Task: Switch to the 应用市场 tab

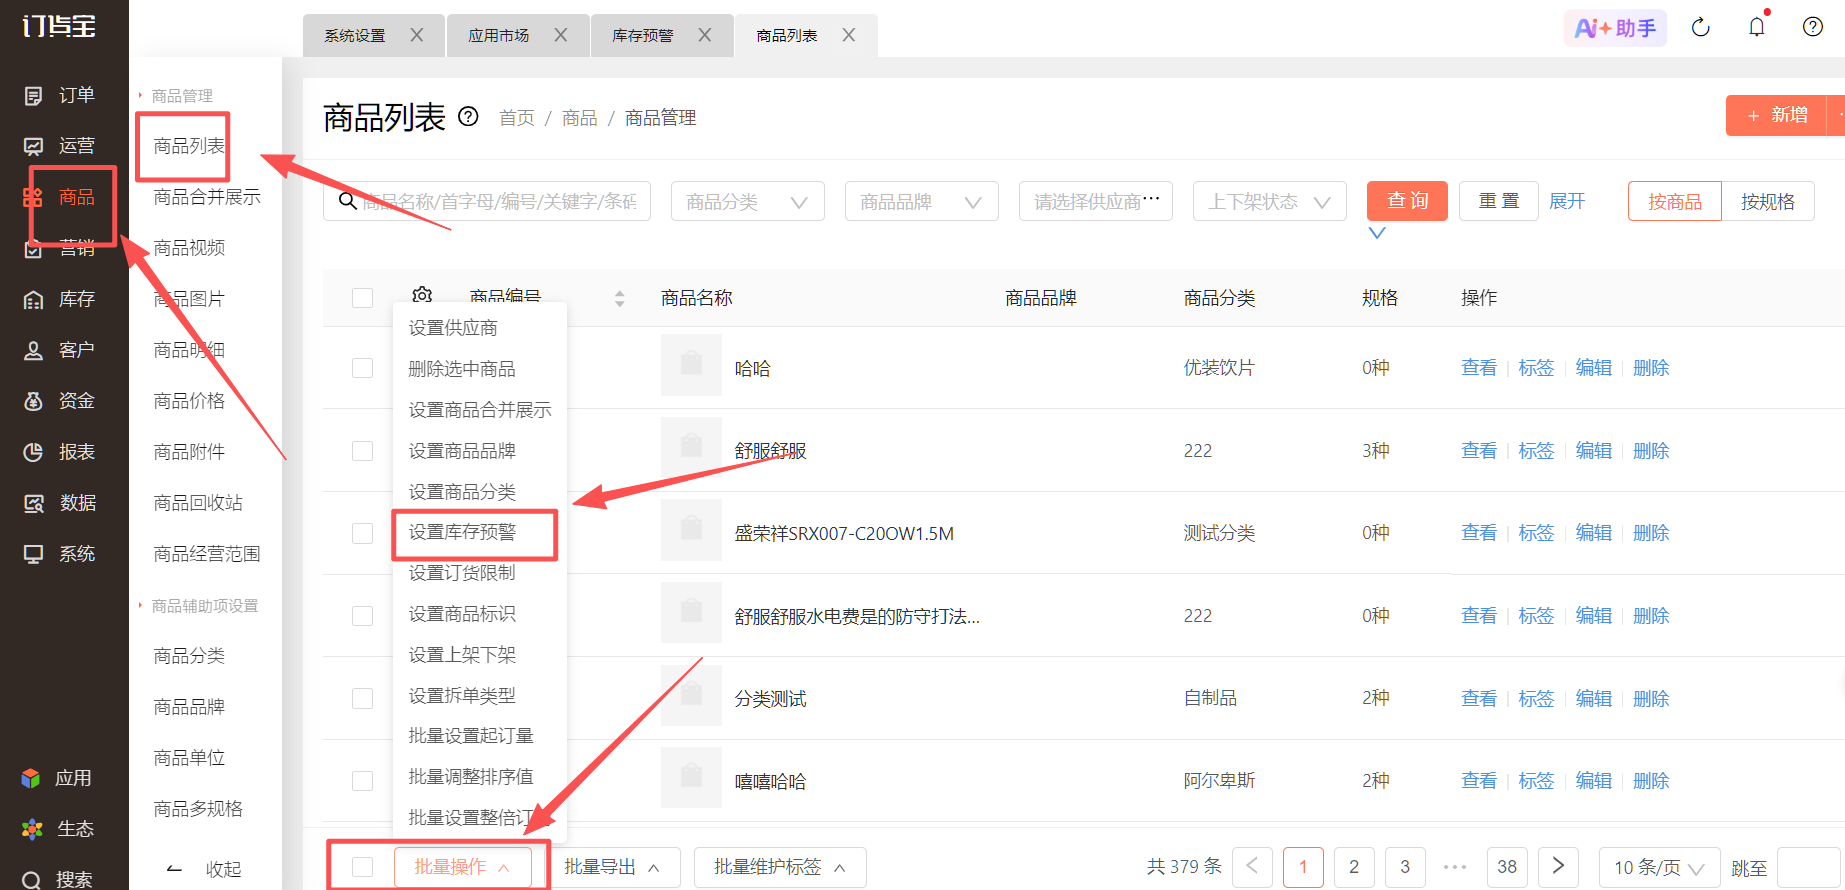Action: tap(499, 35)
